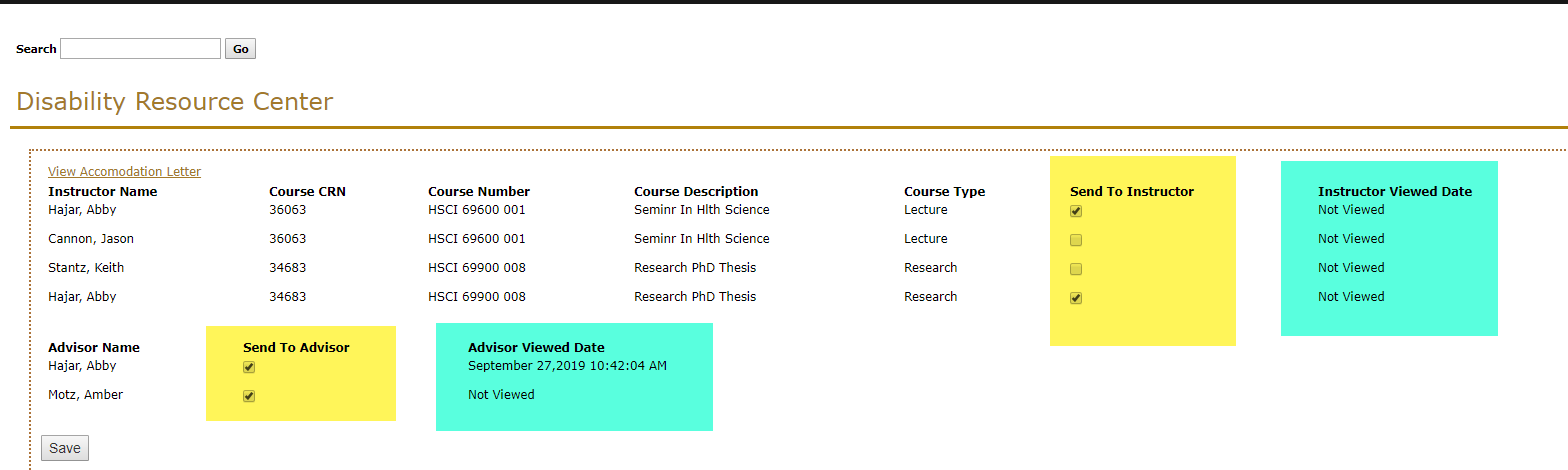The image size is (1568, 470).
Task: Click the Save button
Action: (65, 448)
